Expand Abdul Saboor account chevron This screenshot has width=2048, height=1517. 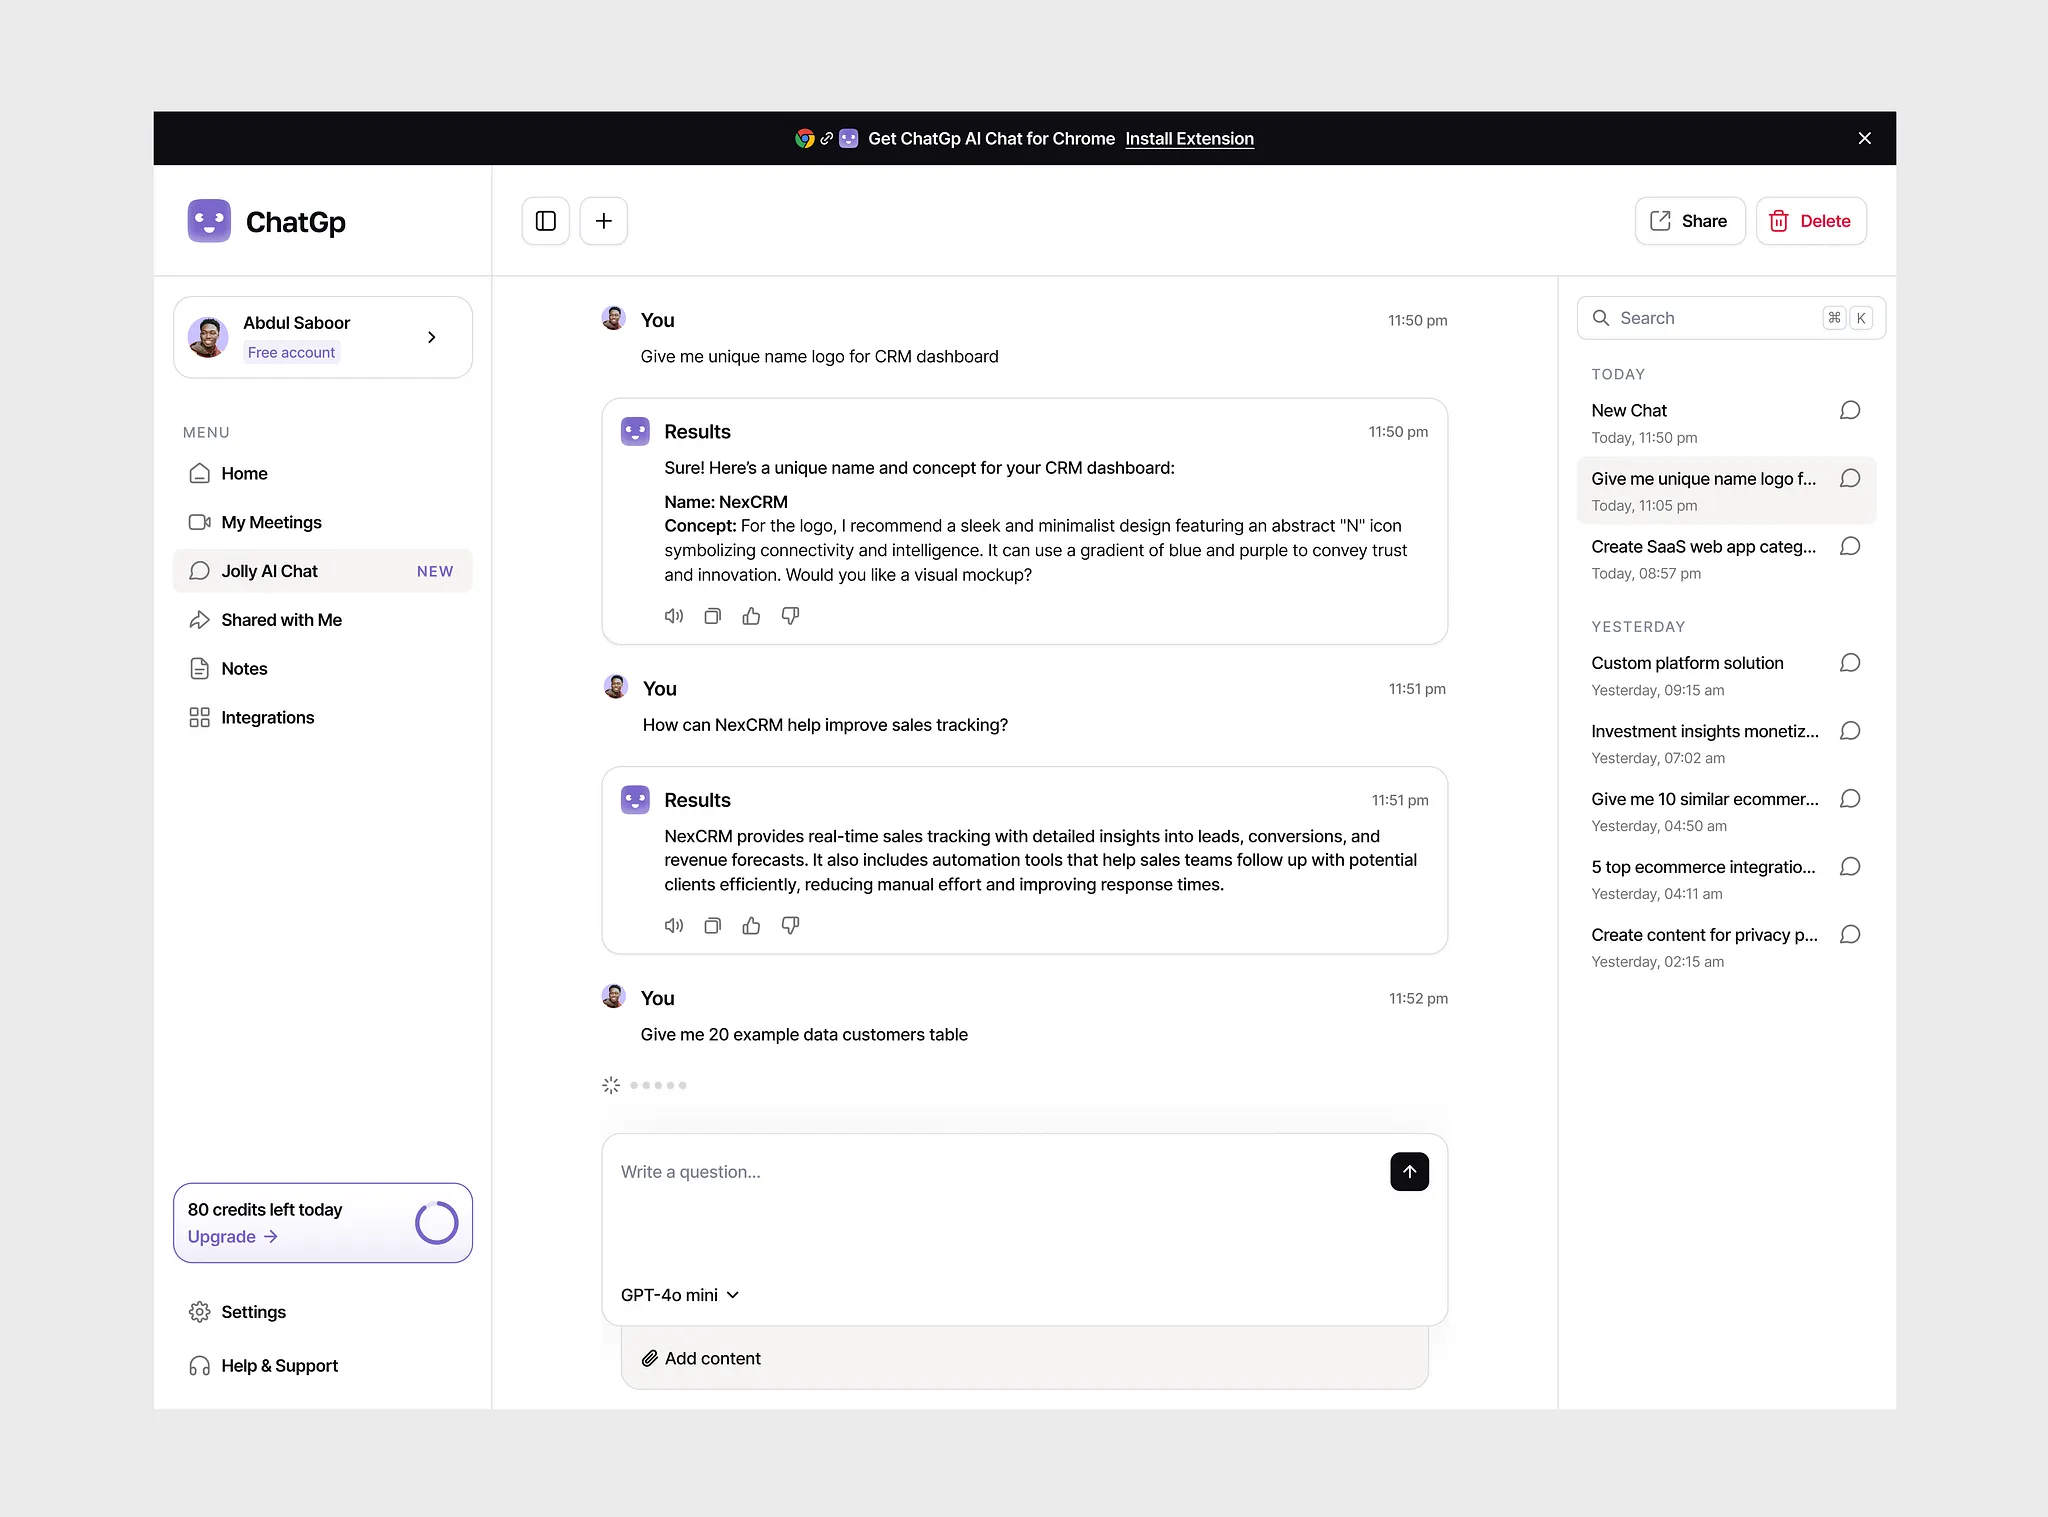click(x=432, y=337)
